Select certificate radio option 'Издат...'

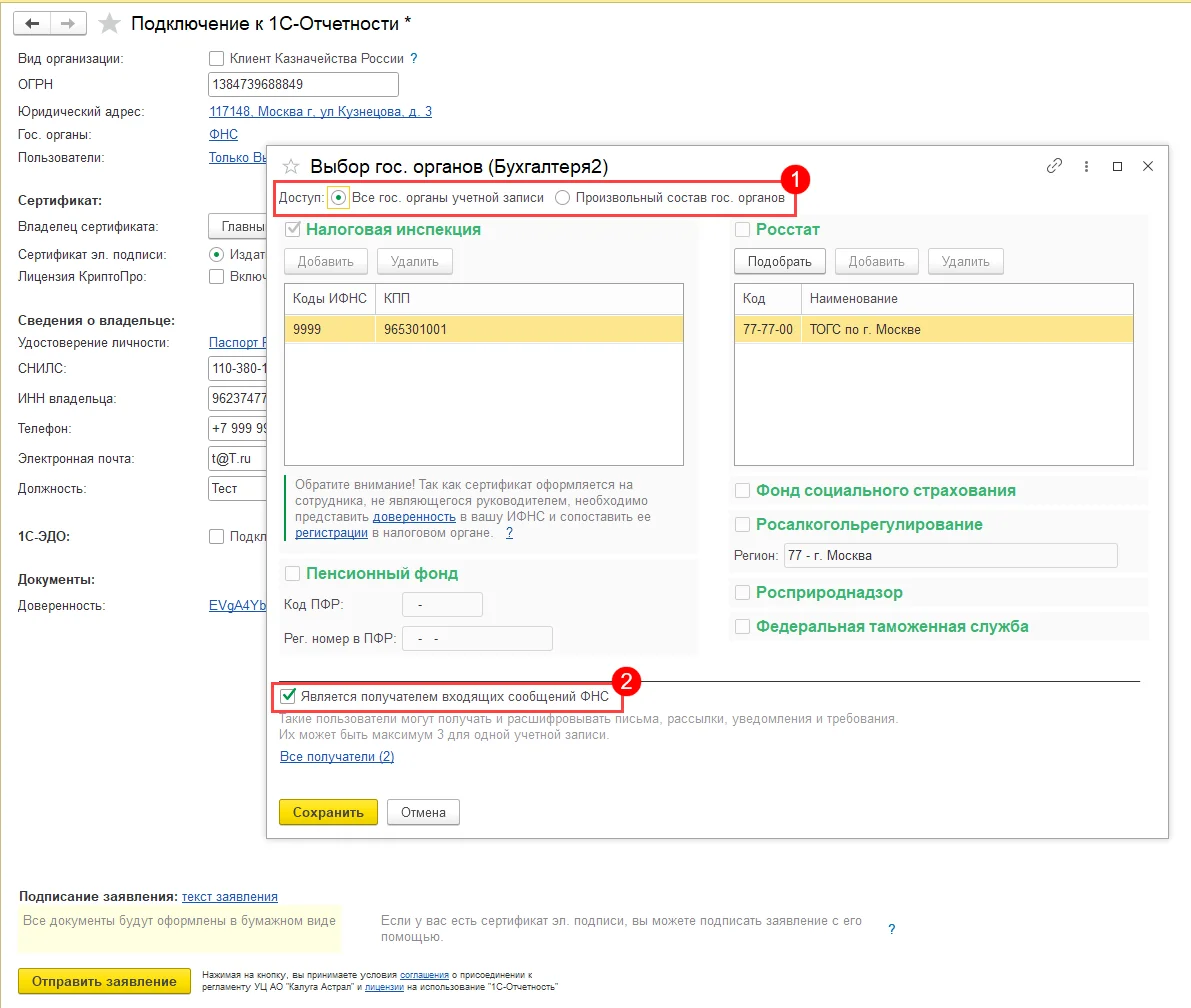[216, 254]
